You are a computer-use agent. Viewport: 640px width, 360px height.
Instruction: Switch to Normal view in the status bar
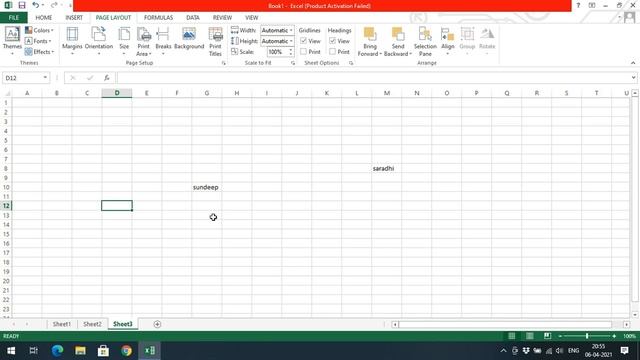511,336
